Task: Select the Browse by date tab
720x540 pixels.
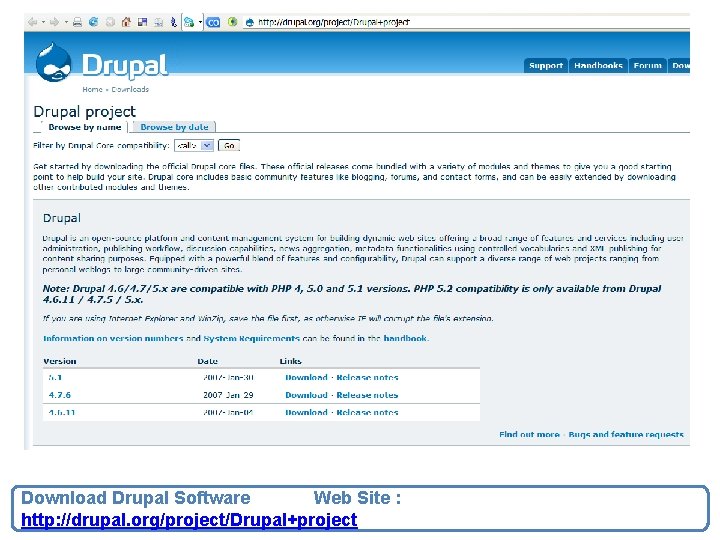Action: point(174,127)
